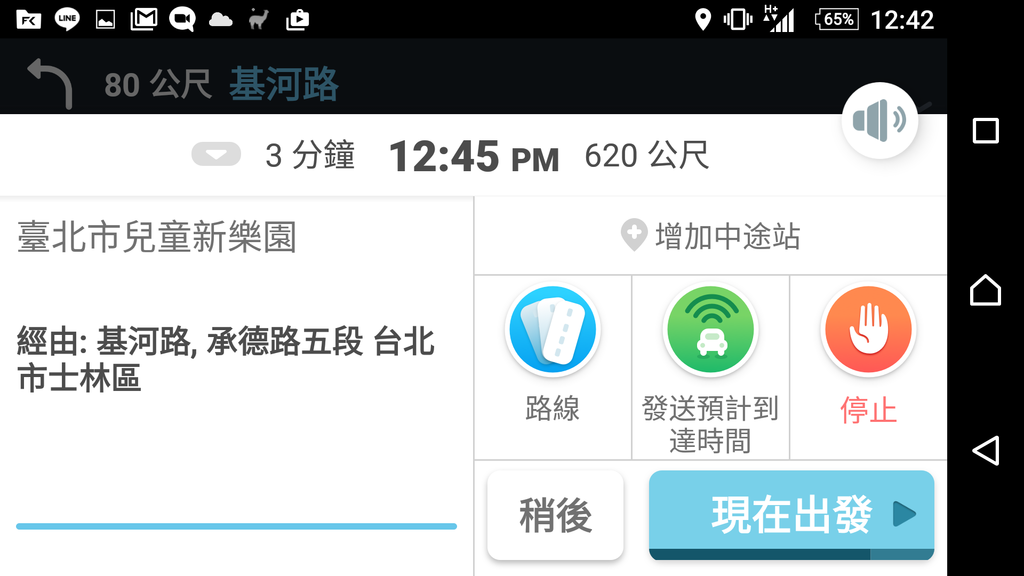Tap the left turn arrow icon
1024x576 pixels.
tap(50, 83)
